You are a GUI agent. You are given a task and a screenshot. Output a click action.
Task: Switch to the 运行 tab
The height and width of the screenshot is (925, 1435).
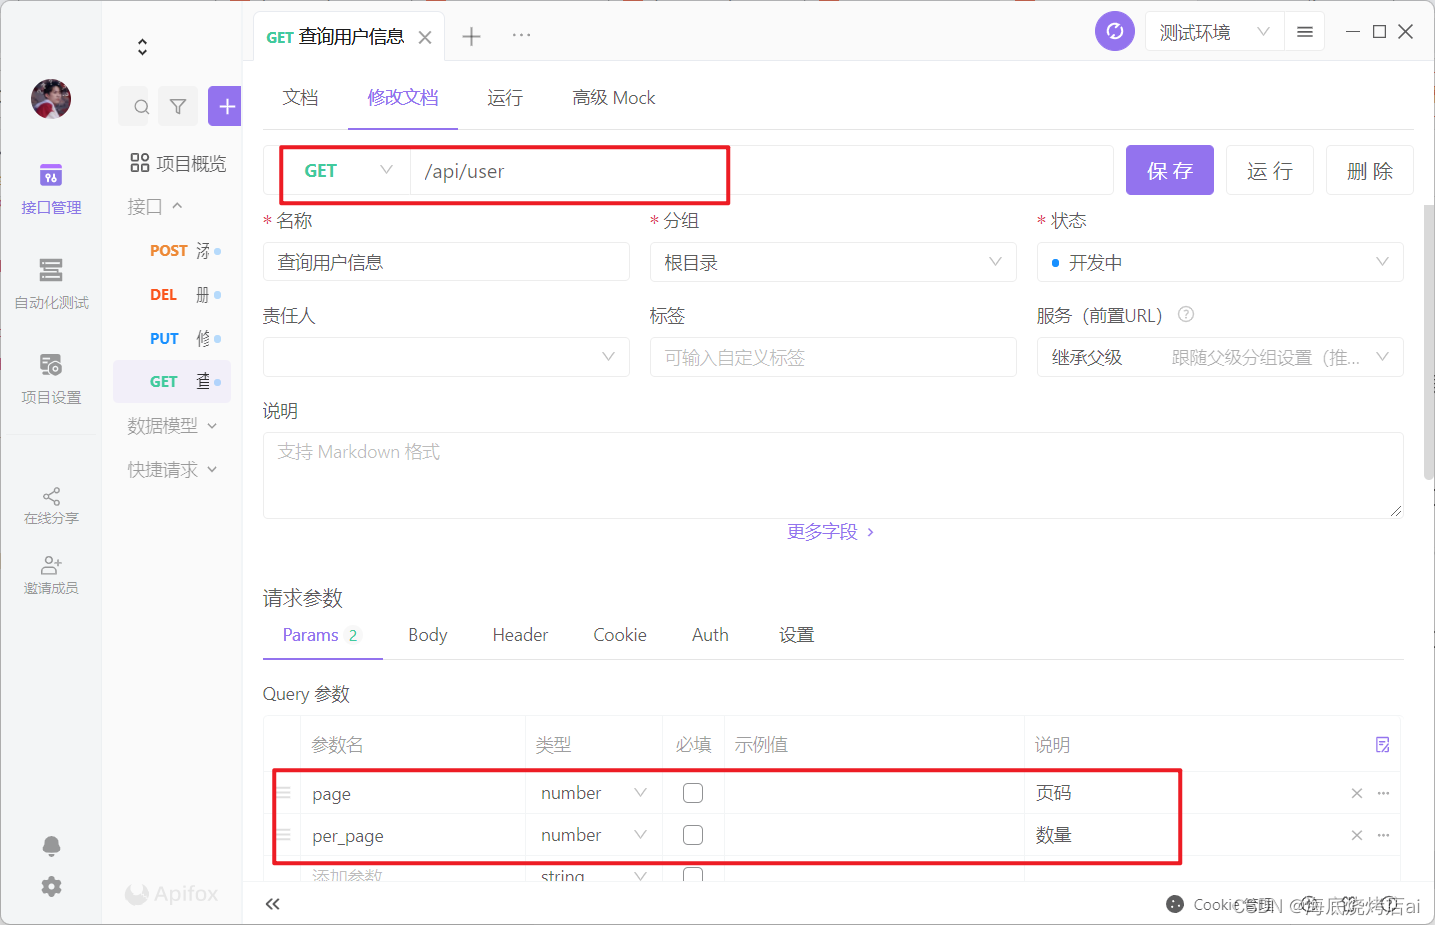point(505,98)
